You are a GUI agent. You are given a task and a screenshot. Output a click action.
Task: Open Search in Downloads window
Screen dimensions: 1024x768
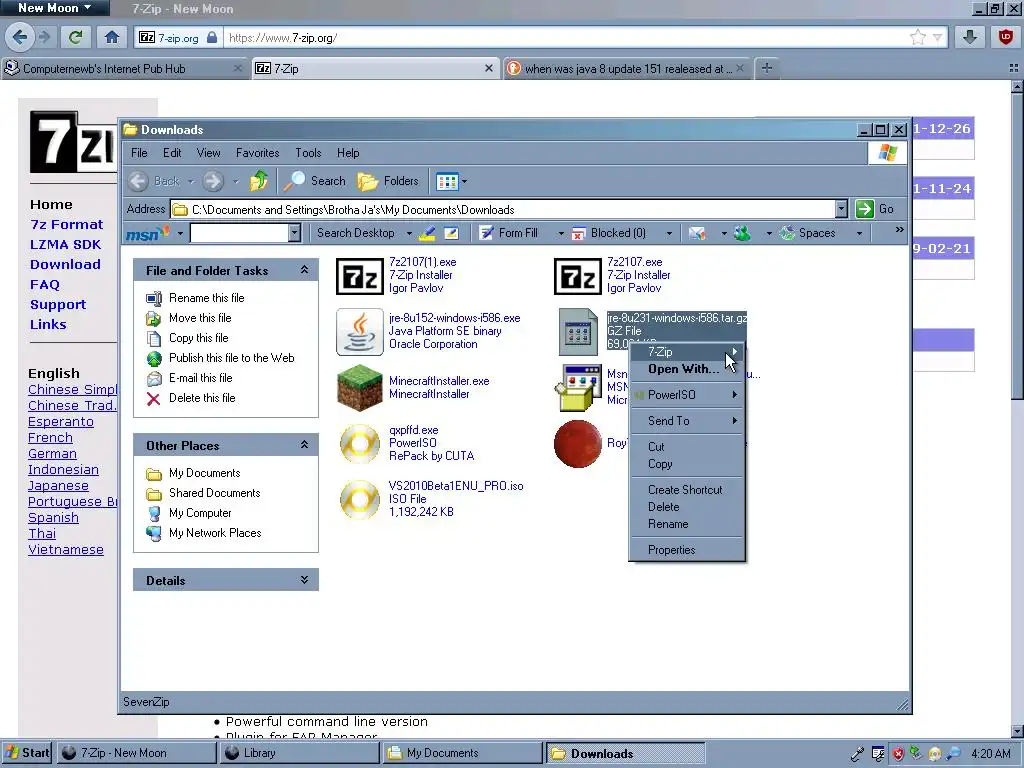(314, 181)
